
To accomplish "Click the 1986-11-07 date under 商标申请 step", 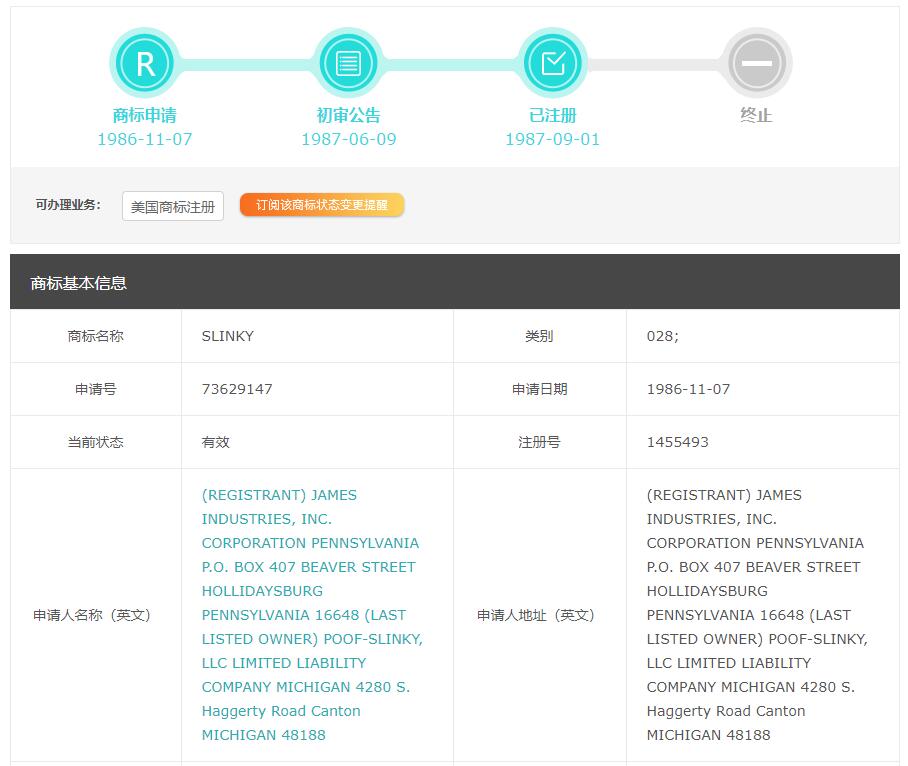I will tap(145, 140).
